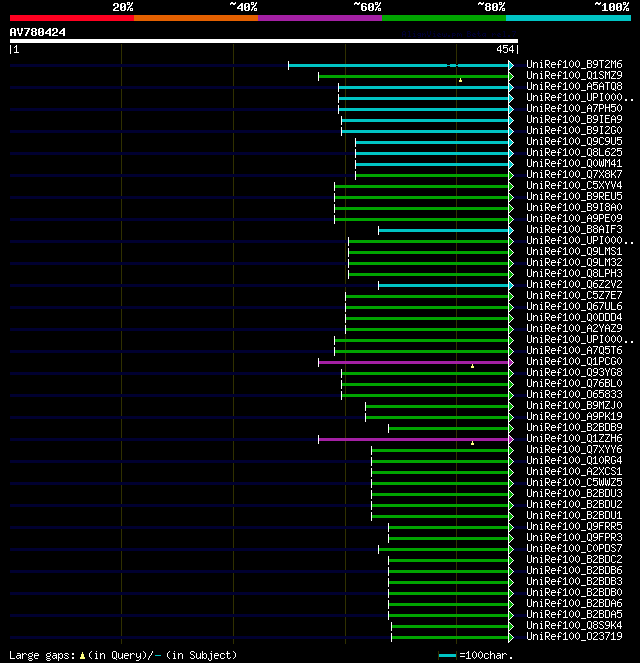This screenshot has width=640, height=663.
Task: Select the UniRef100_B2BDA5 label
Action: pos(574,614)
